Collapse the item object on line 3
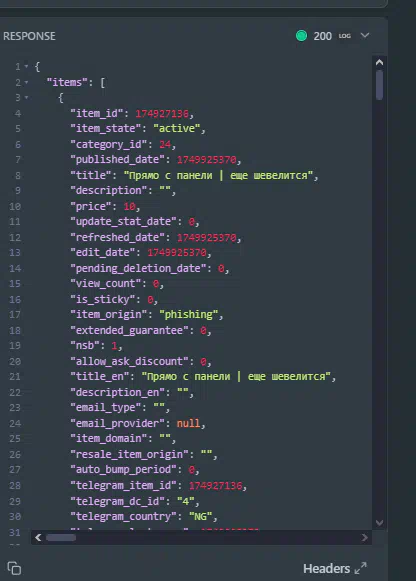The image size is (416, 581). click(26, 98)
